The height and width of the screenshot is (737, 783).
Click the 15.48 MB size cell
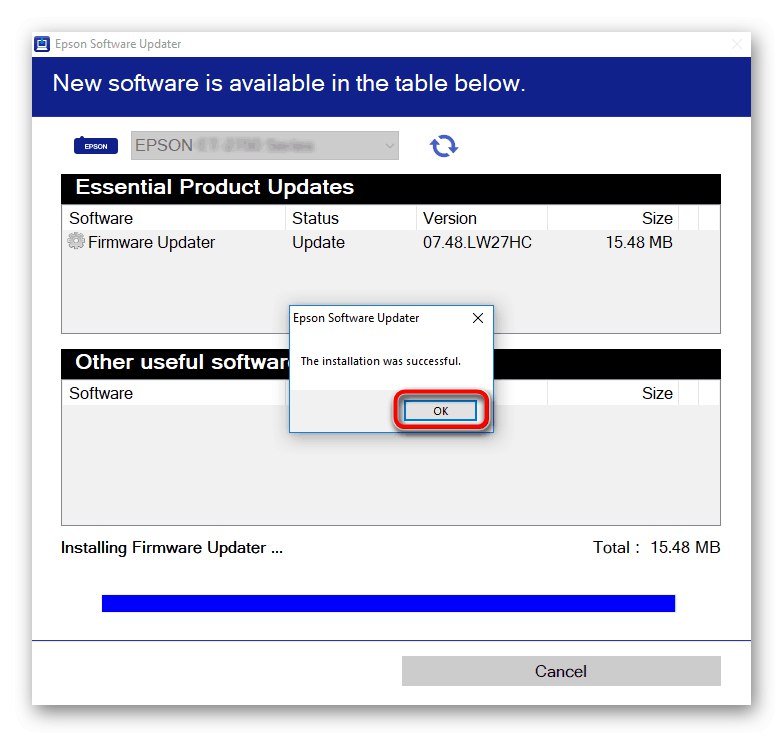tap(639, 243)
